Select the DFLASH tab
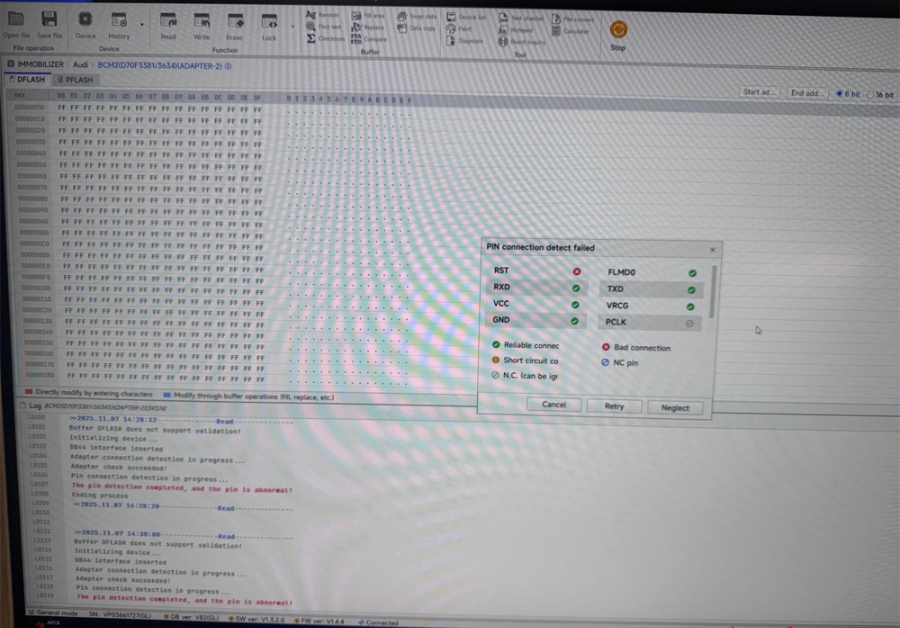The height and width of the screenshot is (628, 900). pos(30,80)
